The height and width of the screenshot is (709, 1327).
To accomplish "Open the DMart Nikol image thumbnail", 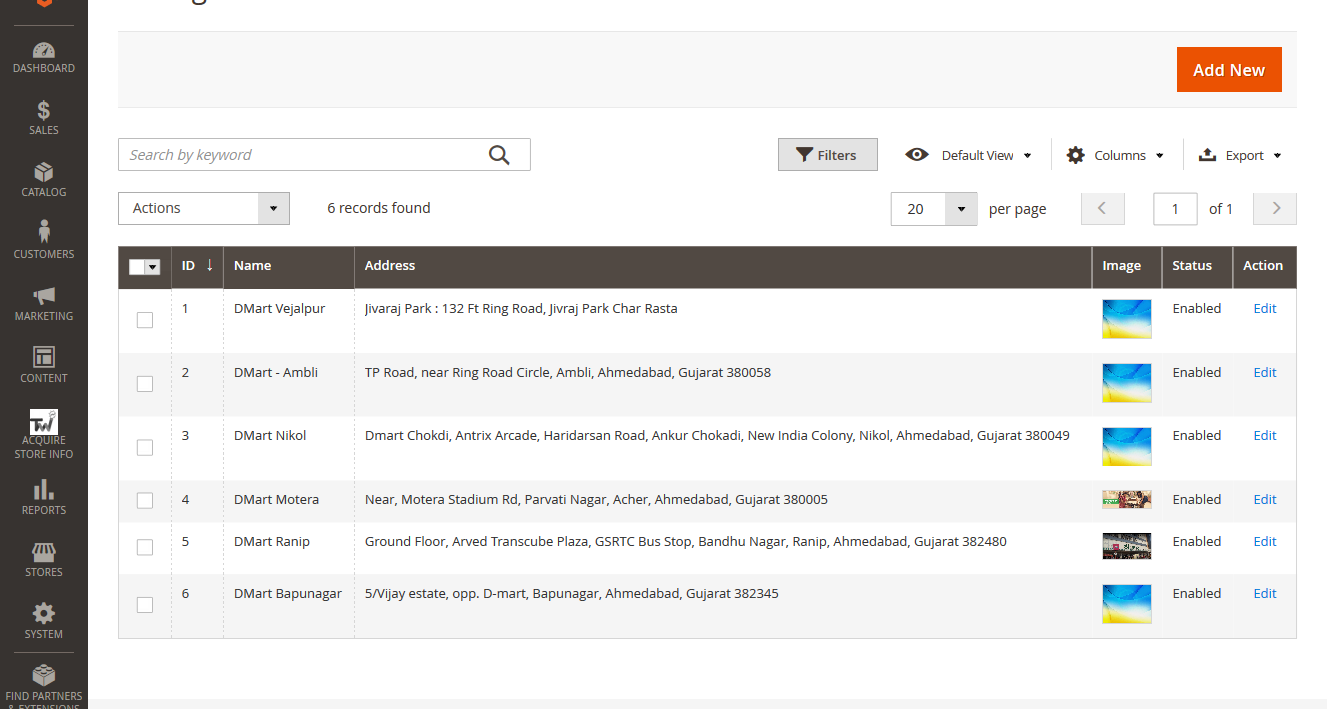I will click(x=1127, y=446).
